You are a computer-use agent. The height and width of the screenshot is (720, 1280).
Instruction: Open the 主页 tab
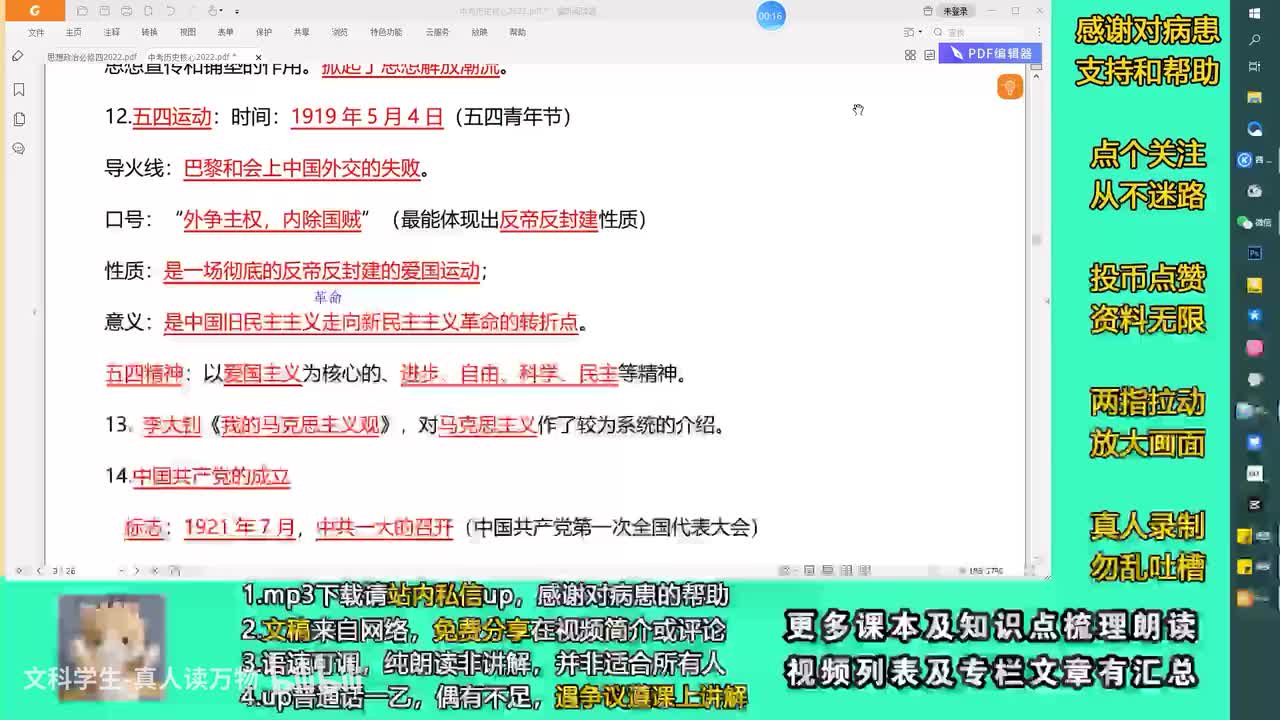(x=73, y=32)
